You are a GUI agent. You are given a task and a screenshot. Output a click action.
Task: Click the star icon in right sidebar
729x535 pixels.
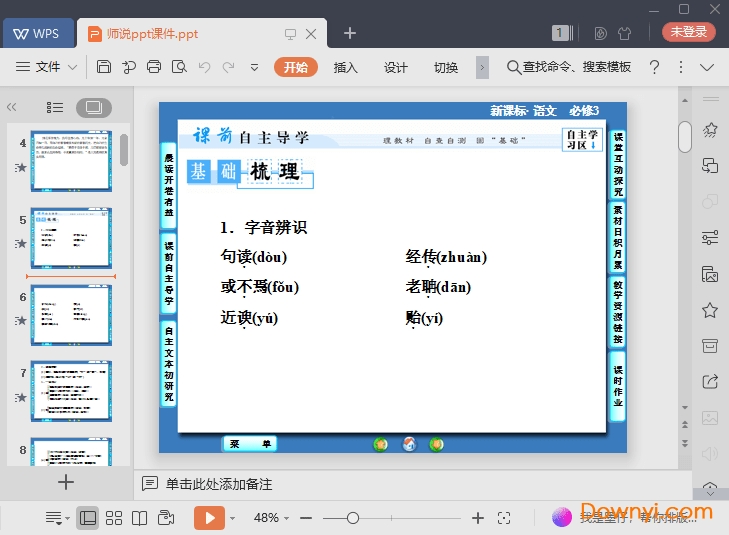(710, 310)
